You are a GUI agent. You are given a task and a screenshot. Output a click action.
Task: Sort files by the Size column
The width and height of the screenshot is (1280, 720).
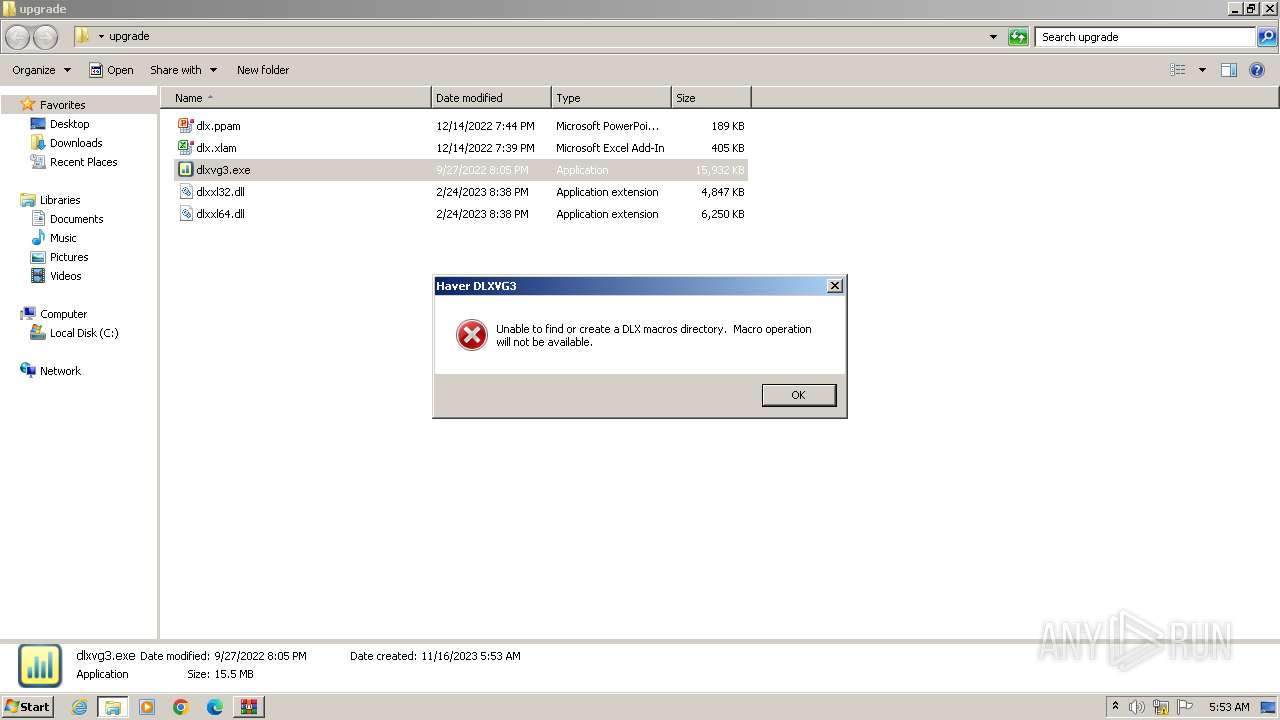[711, 98]
